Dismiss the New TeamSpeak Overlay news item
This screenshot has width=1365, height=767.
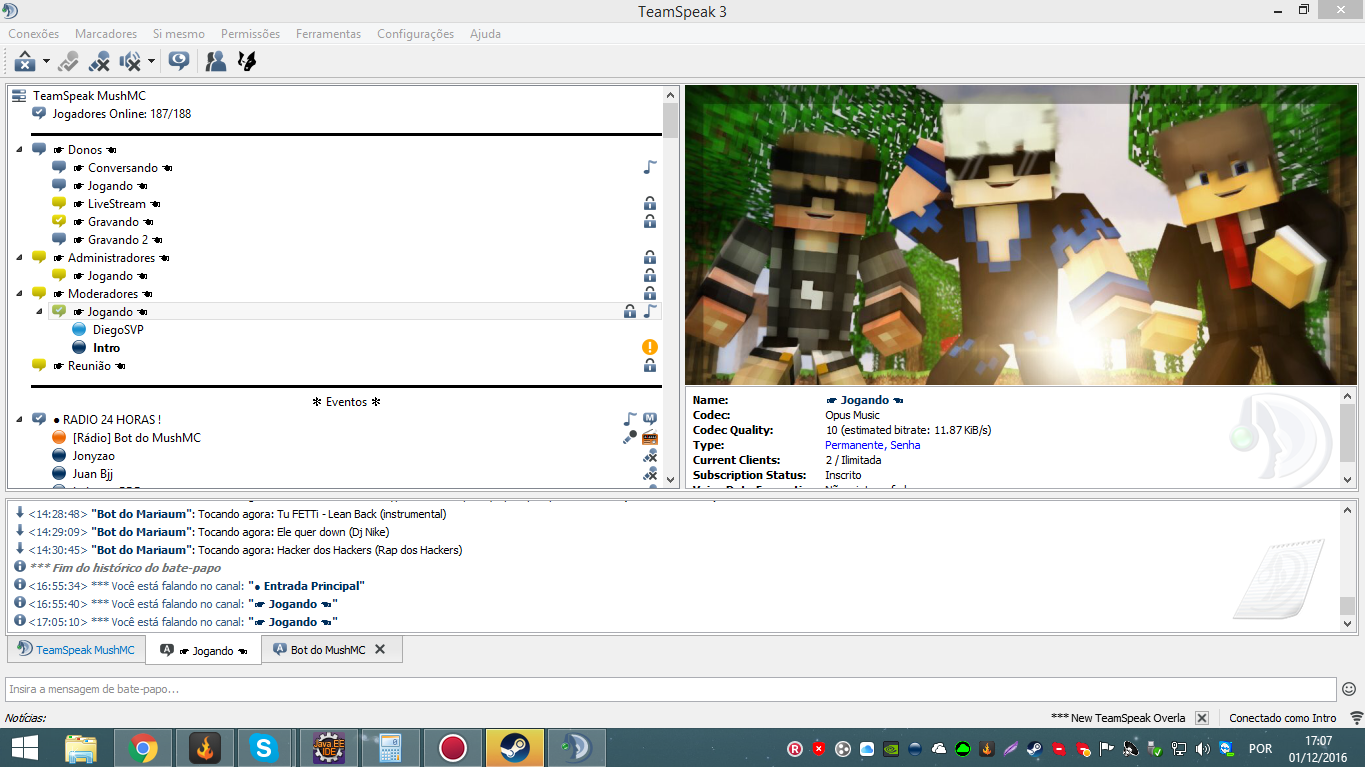[1202, 718]
